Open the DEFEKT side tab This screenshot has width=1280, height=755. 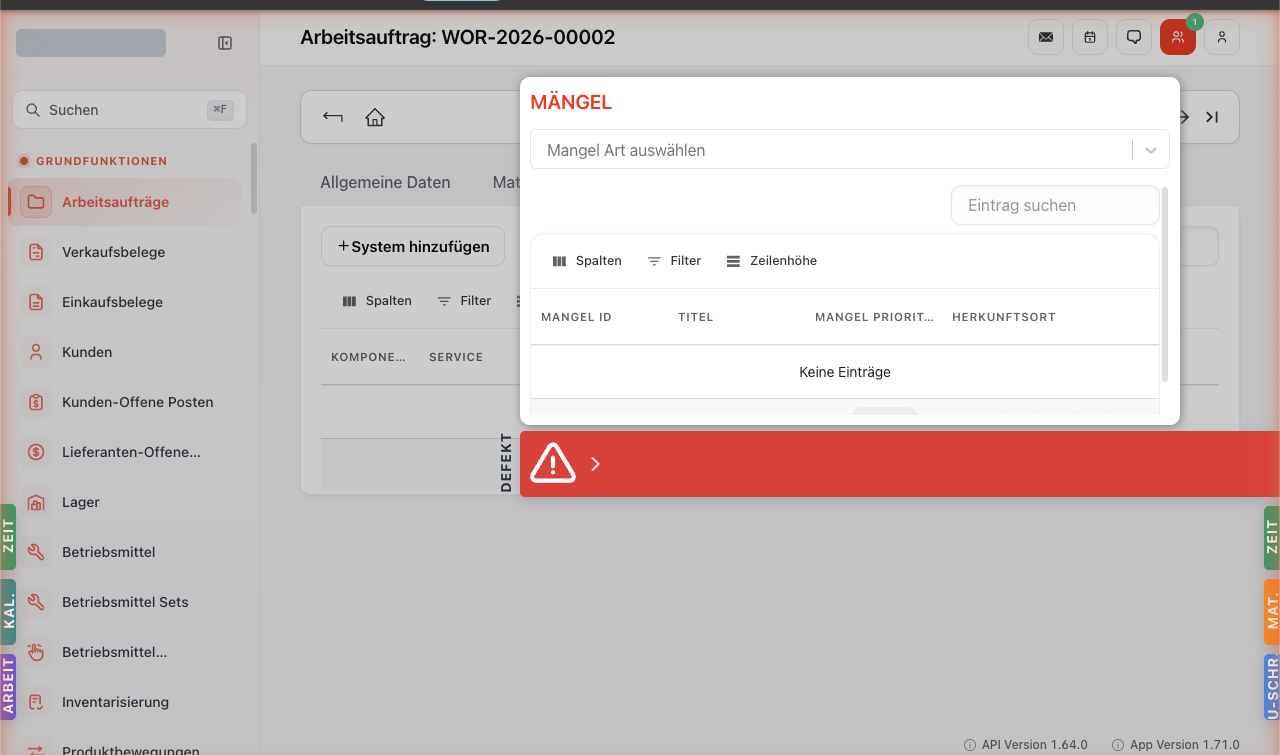[x=506, y=463]
